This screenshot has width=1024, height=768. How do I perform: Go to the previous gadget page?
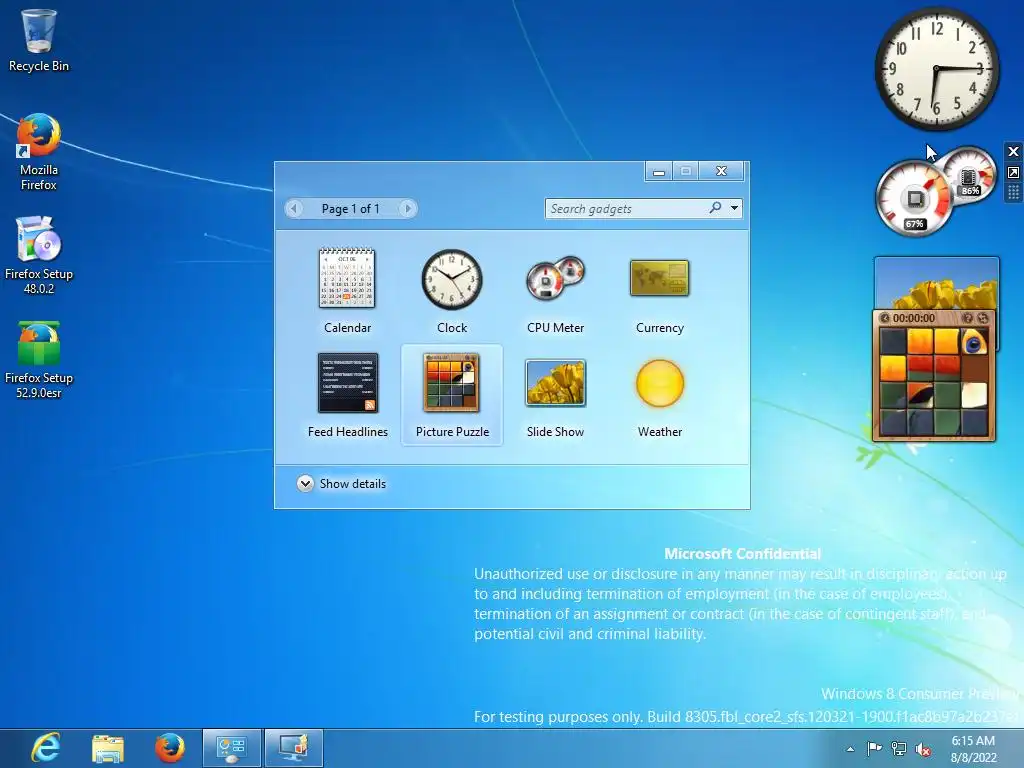294,208
